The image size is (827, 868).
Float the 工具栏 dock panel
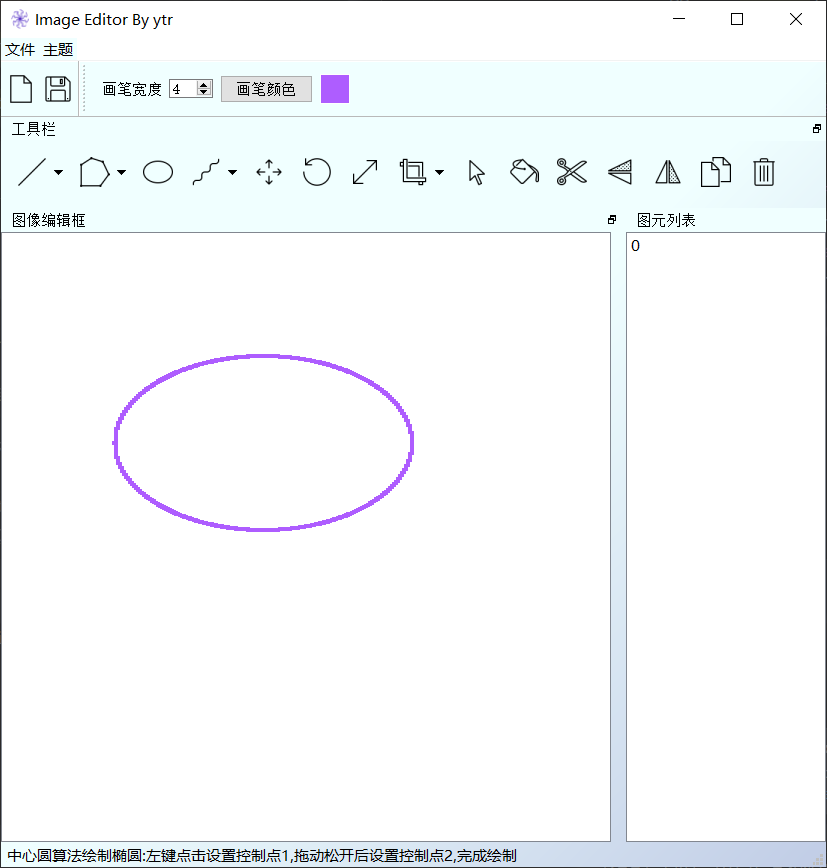pos(816,129)
